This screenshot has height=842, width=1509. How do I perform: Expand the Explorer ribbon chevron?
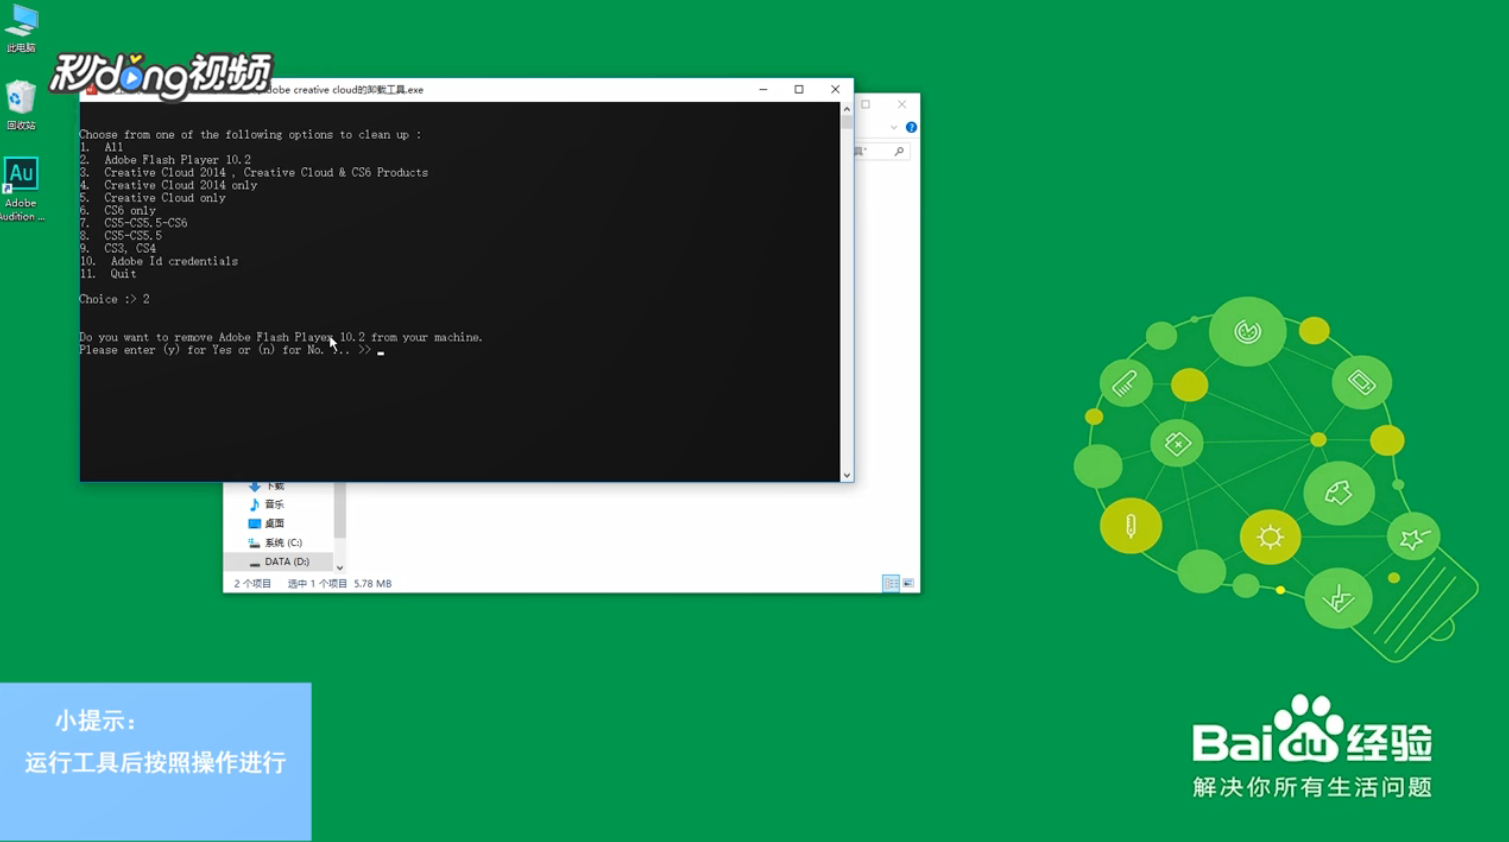click(894, 127)
